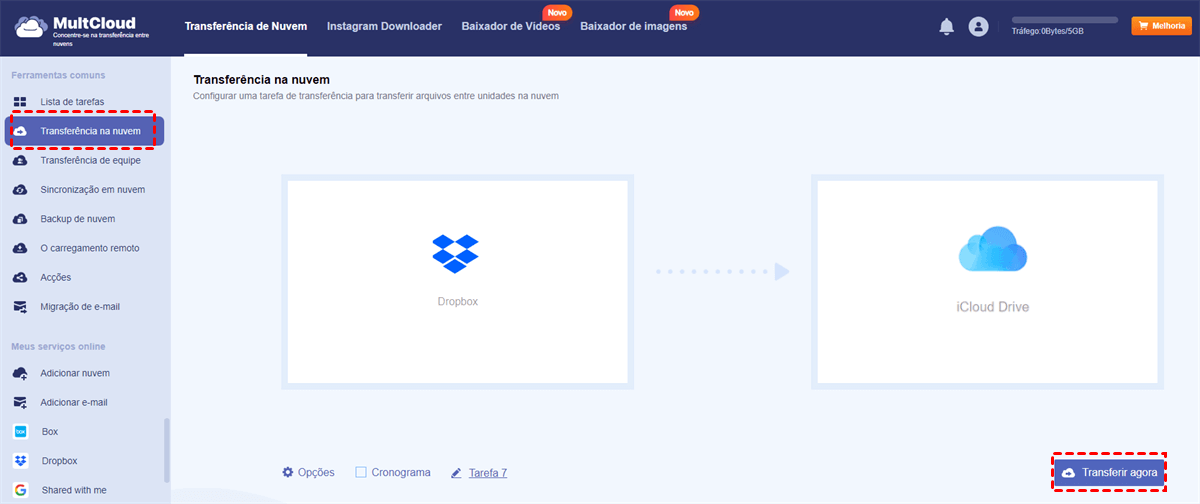
Task: Click the O carregamento remoto icon
Action: 20,248
